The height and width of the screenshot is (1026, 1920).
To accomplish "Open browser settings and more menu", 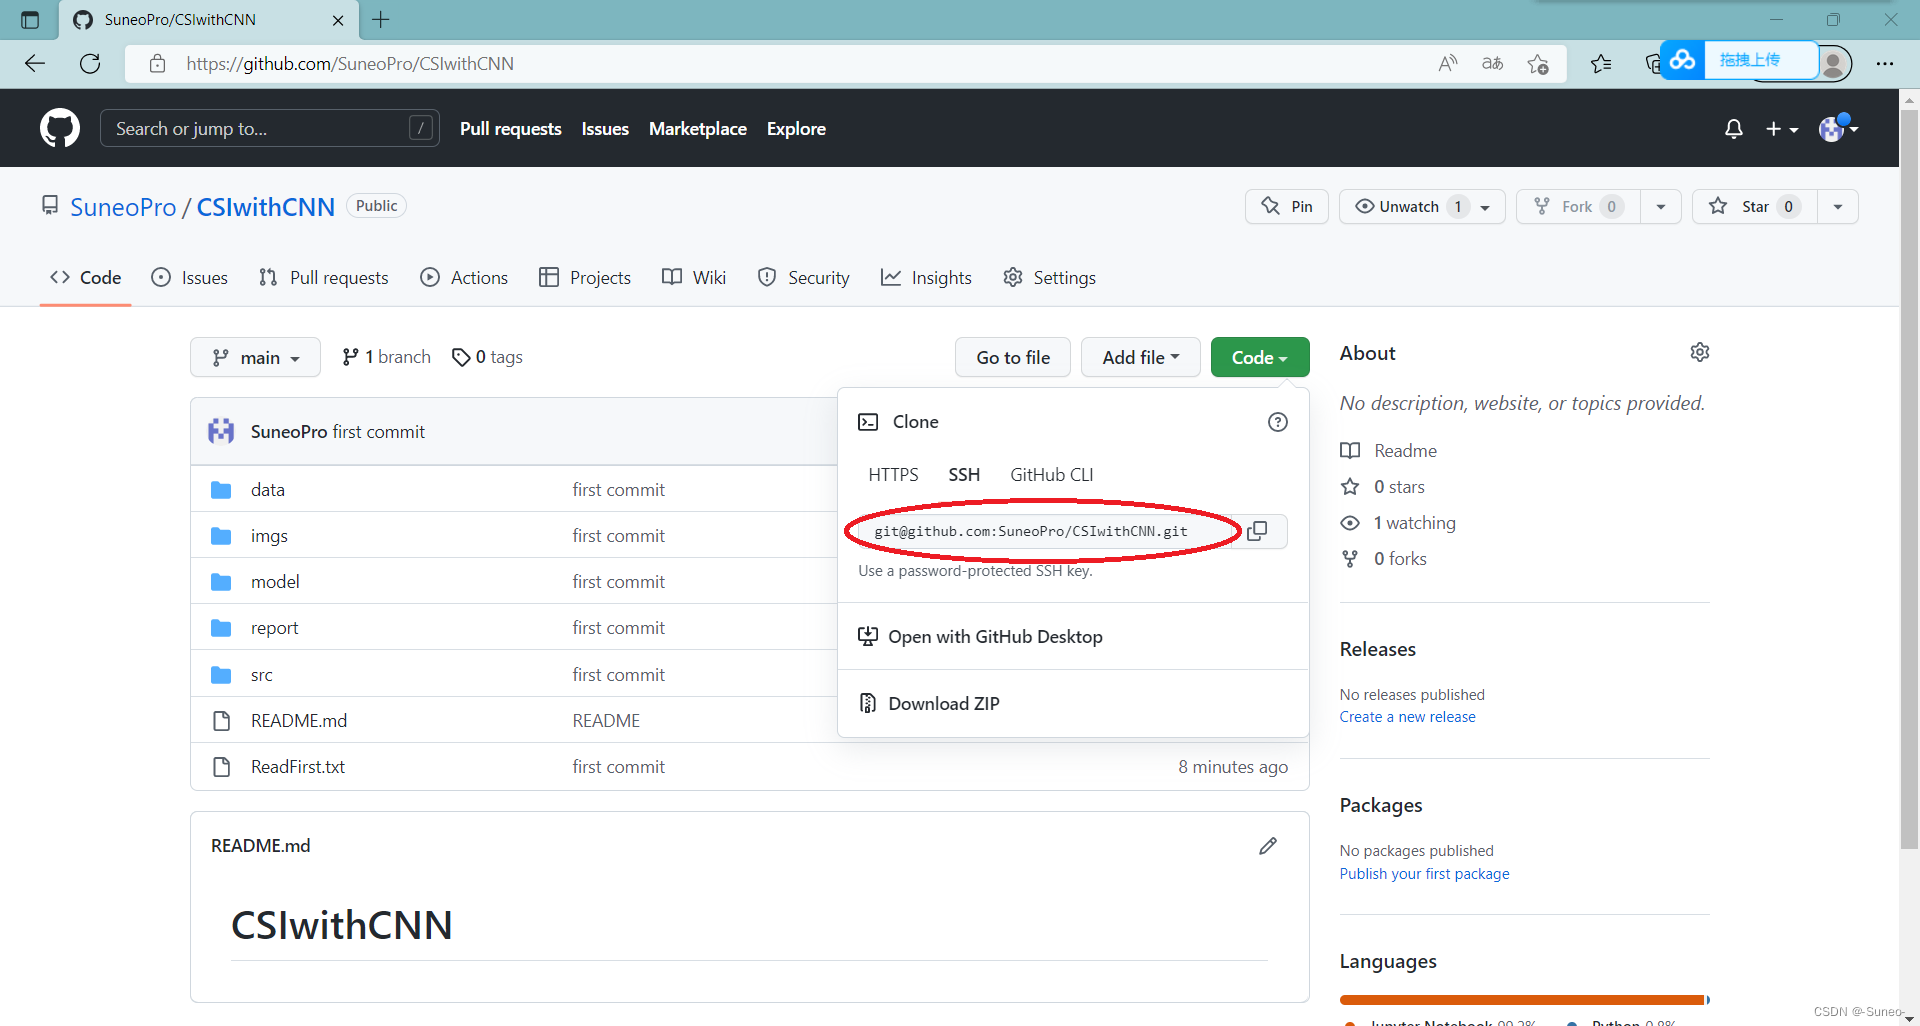I will click(1885, 64).
